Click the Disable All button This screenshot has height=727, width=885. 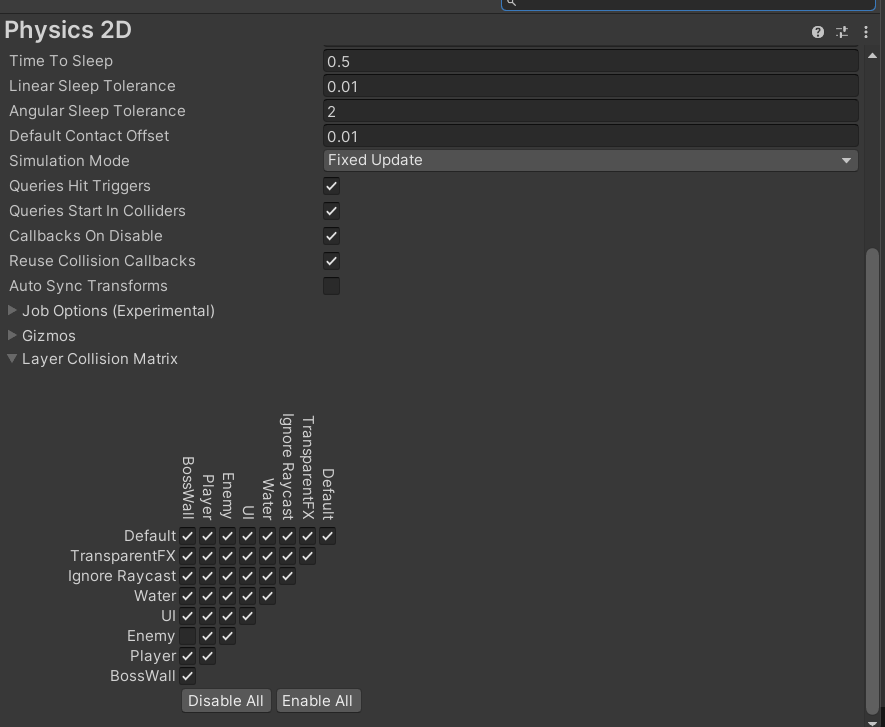226,701
